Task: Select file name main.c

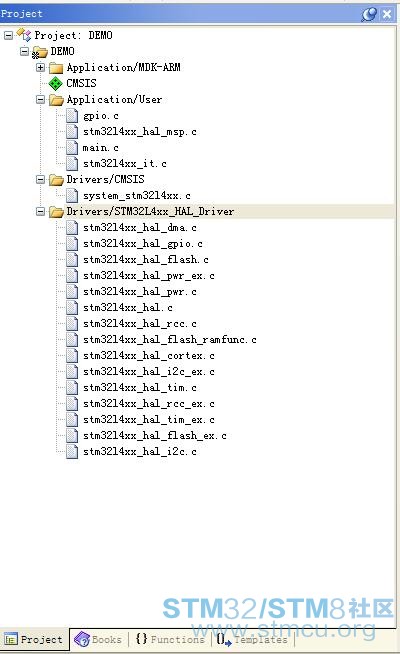Action: pyautogui.click(x=101, y=148)
